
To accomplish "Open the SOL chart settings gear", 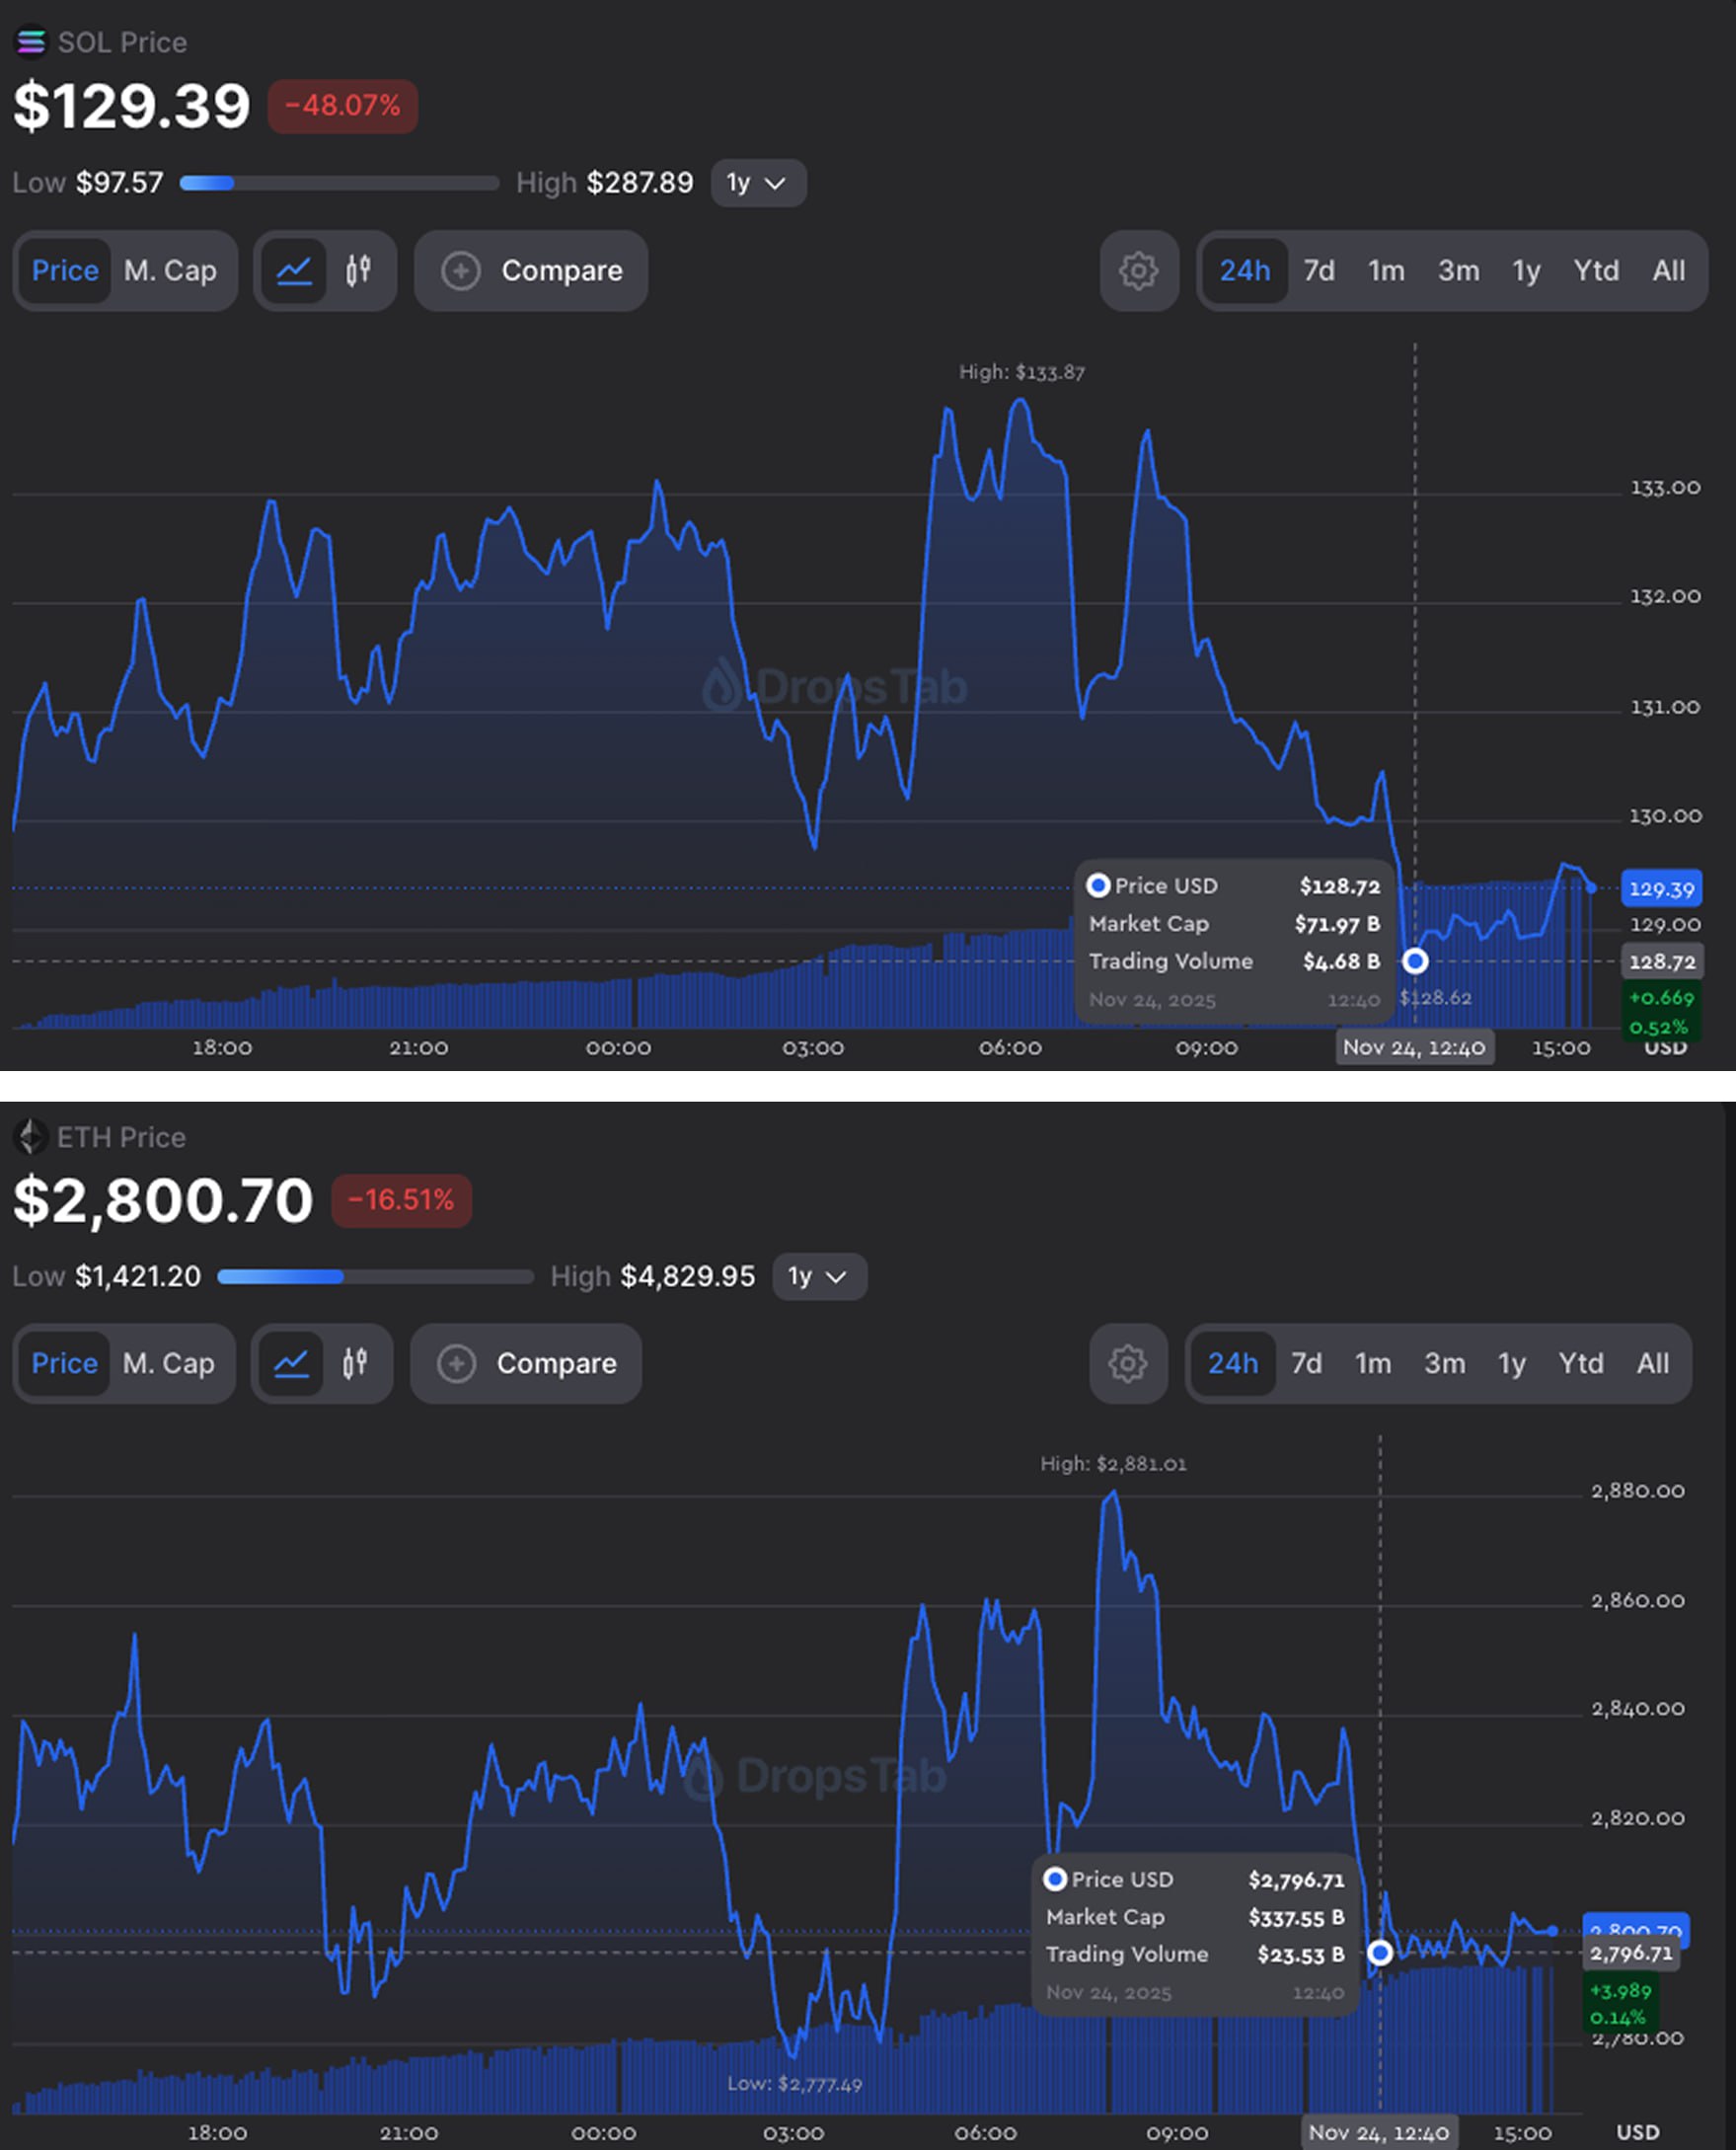I will tap(1138, 271).
